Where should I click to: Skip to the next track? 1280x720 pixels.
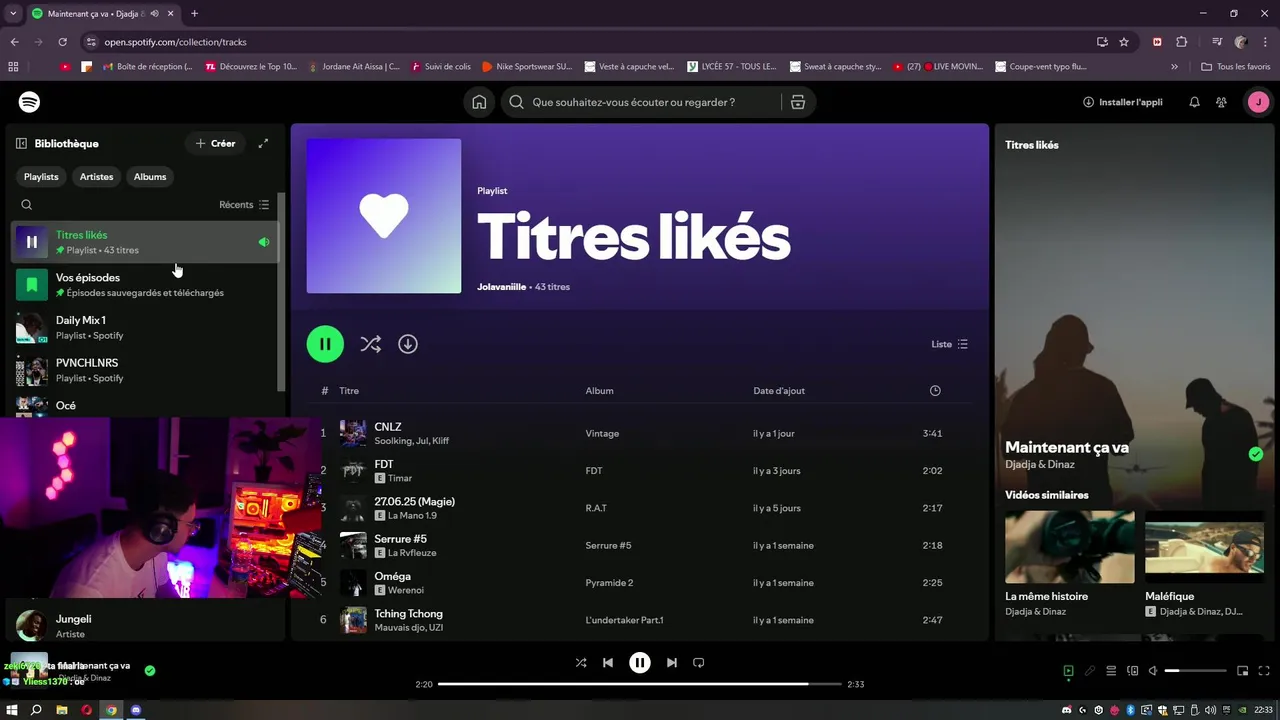672,662
